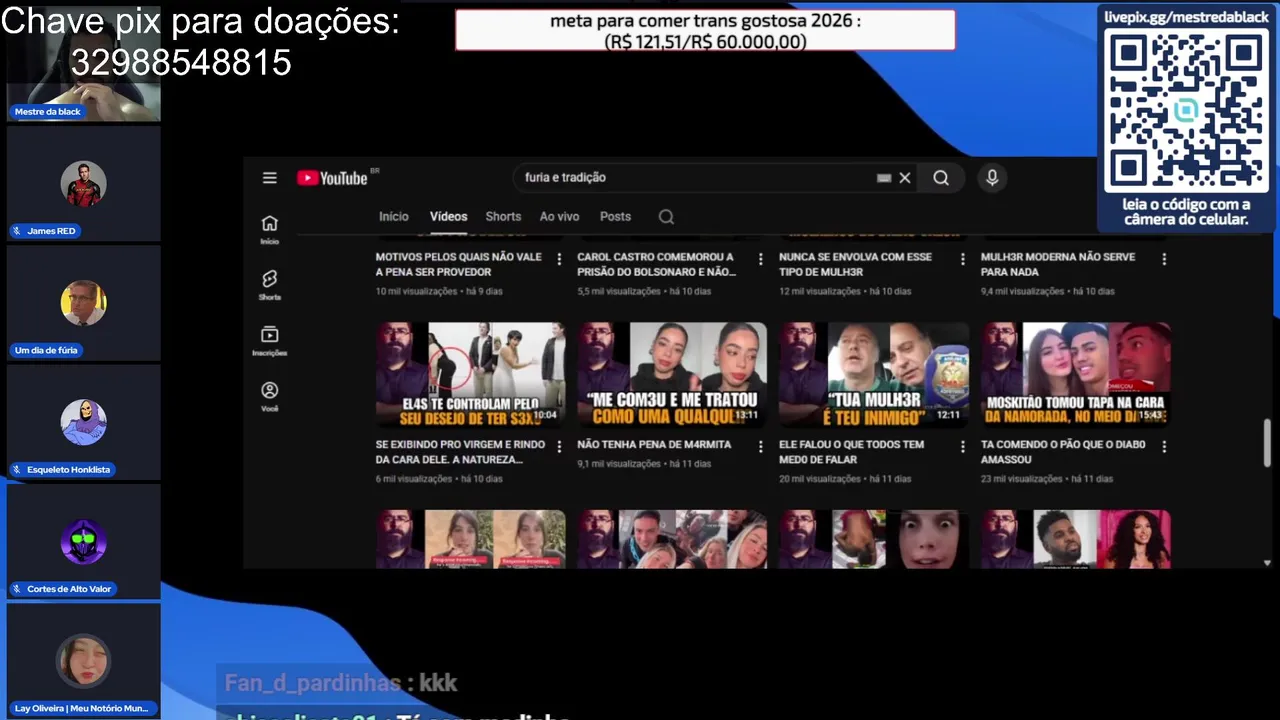Click the muted mic icon beside Esqueleto Honklista
The width and height of the screenshot is (1280, 720).
click(x=17, y=470)
